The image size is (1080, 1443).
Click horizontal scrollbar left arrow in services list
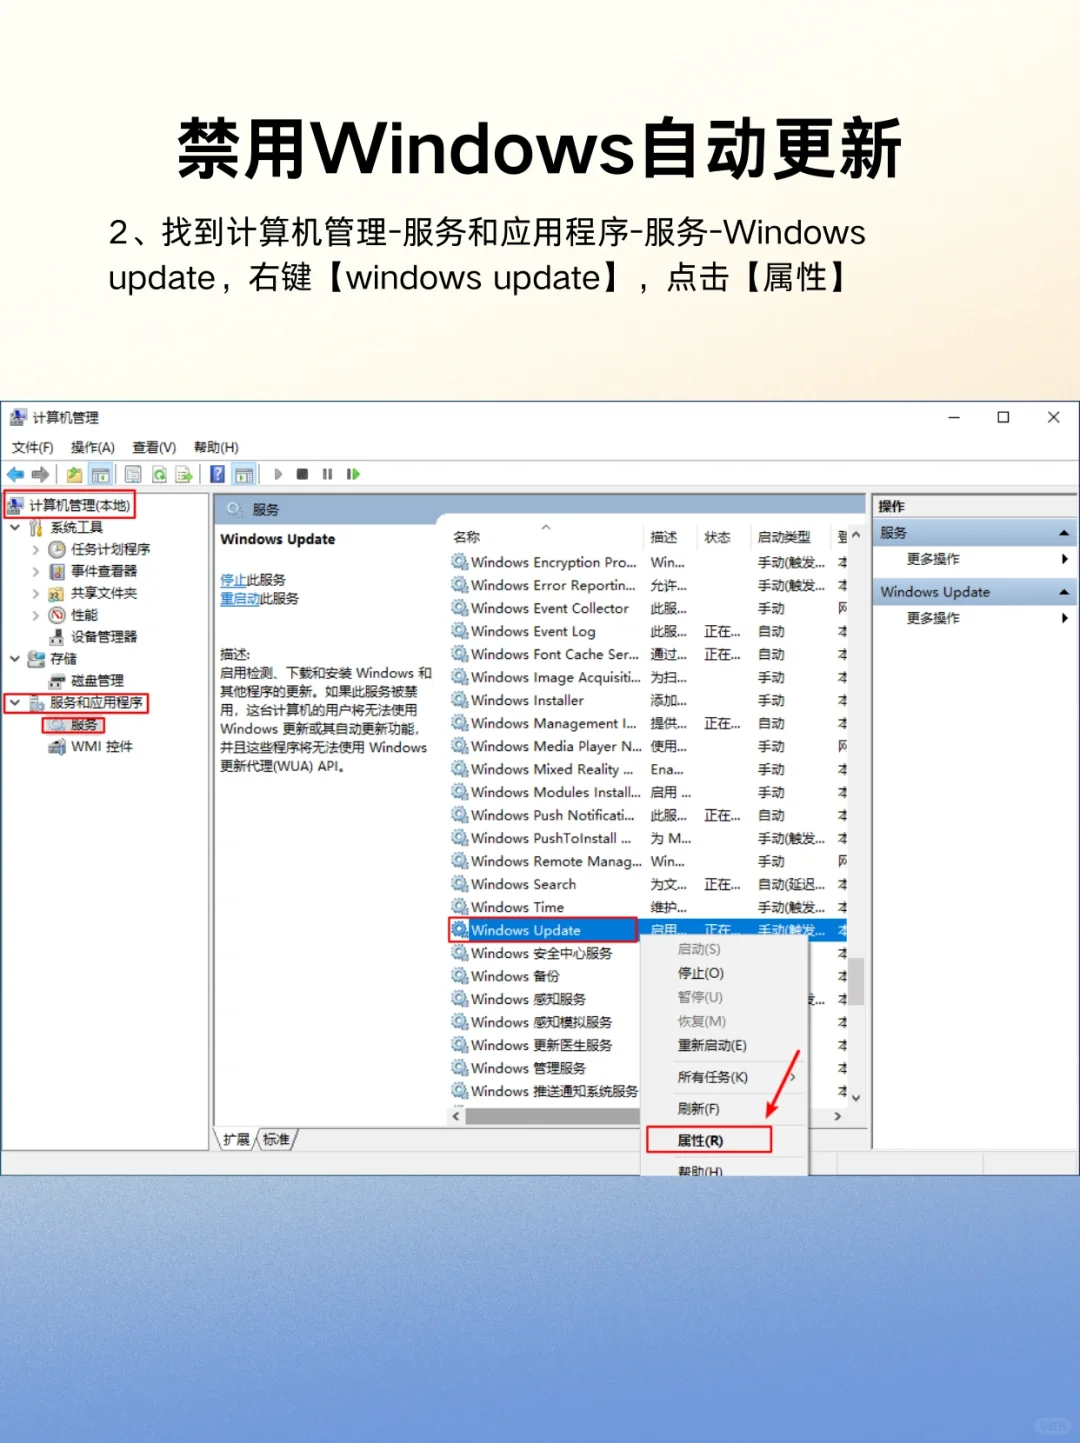point(456,1116)
